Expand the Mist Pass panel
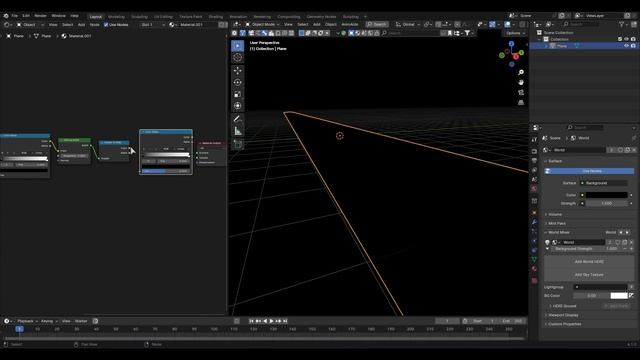This screenshot has width=640, height=360. pos(557,223)
